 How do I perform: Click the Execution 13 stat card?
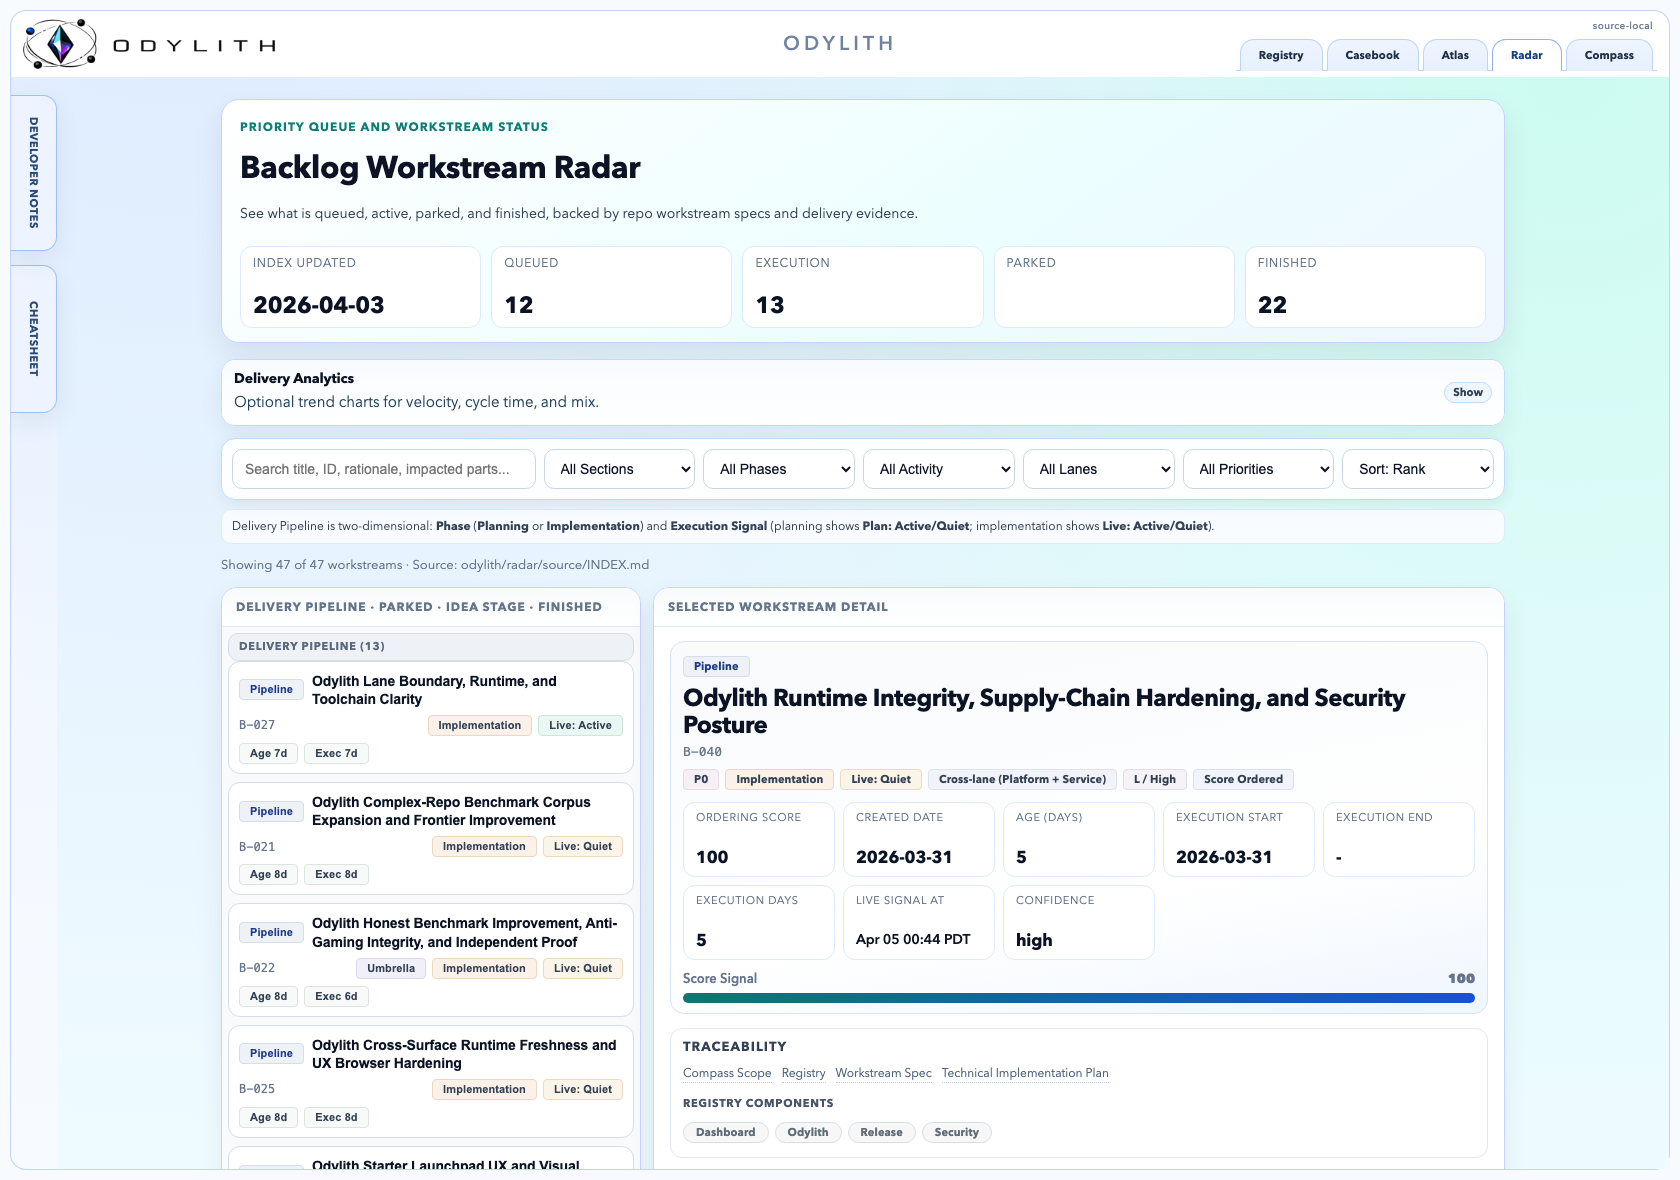point(863,287)
